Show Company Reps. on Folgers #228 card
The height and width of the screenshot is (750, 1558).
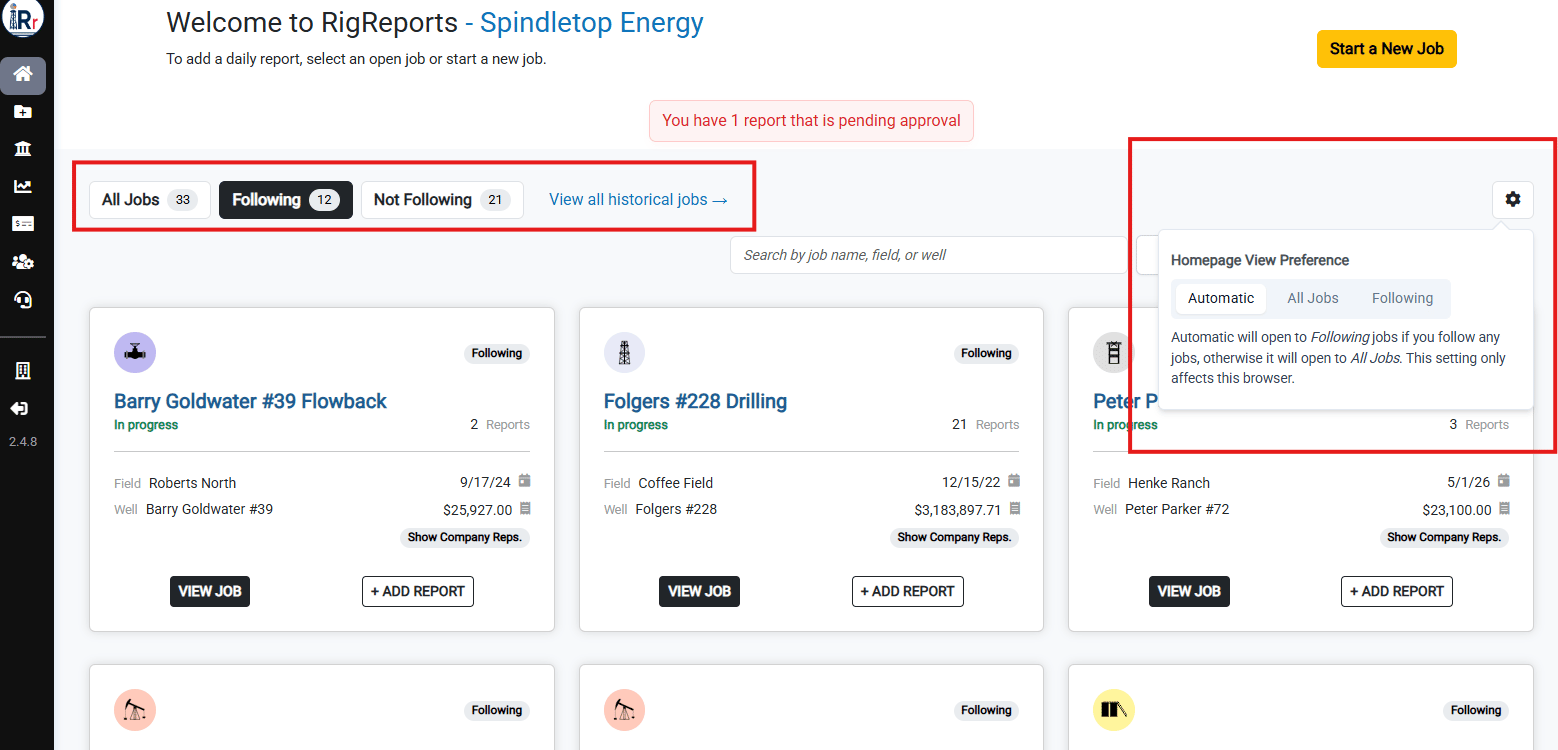(955, 537)
